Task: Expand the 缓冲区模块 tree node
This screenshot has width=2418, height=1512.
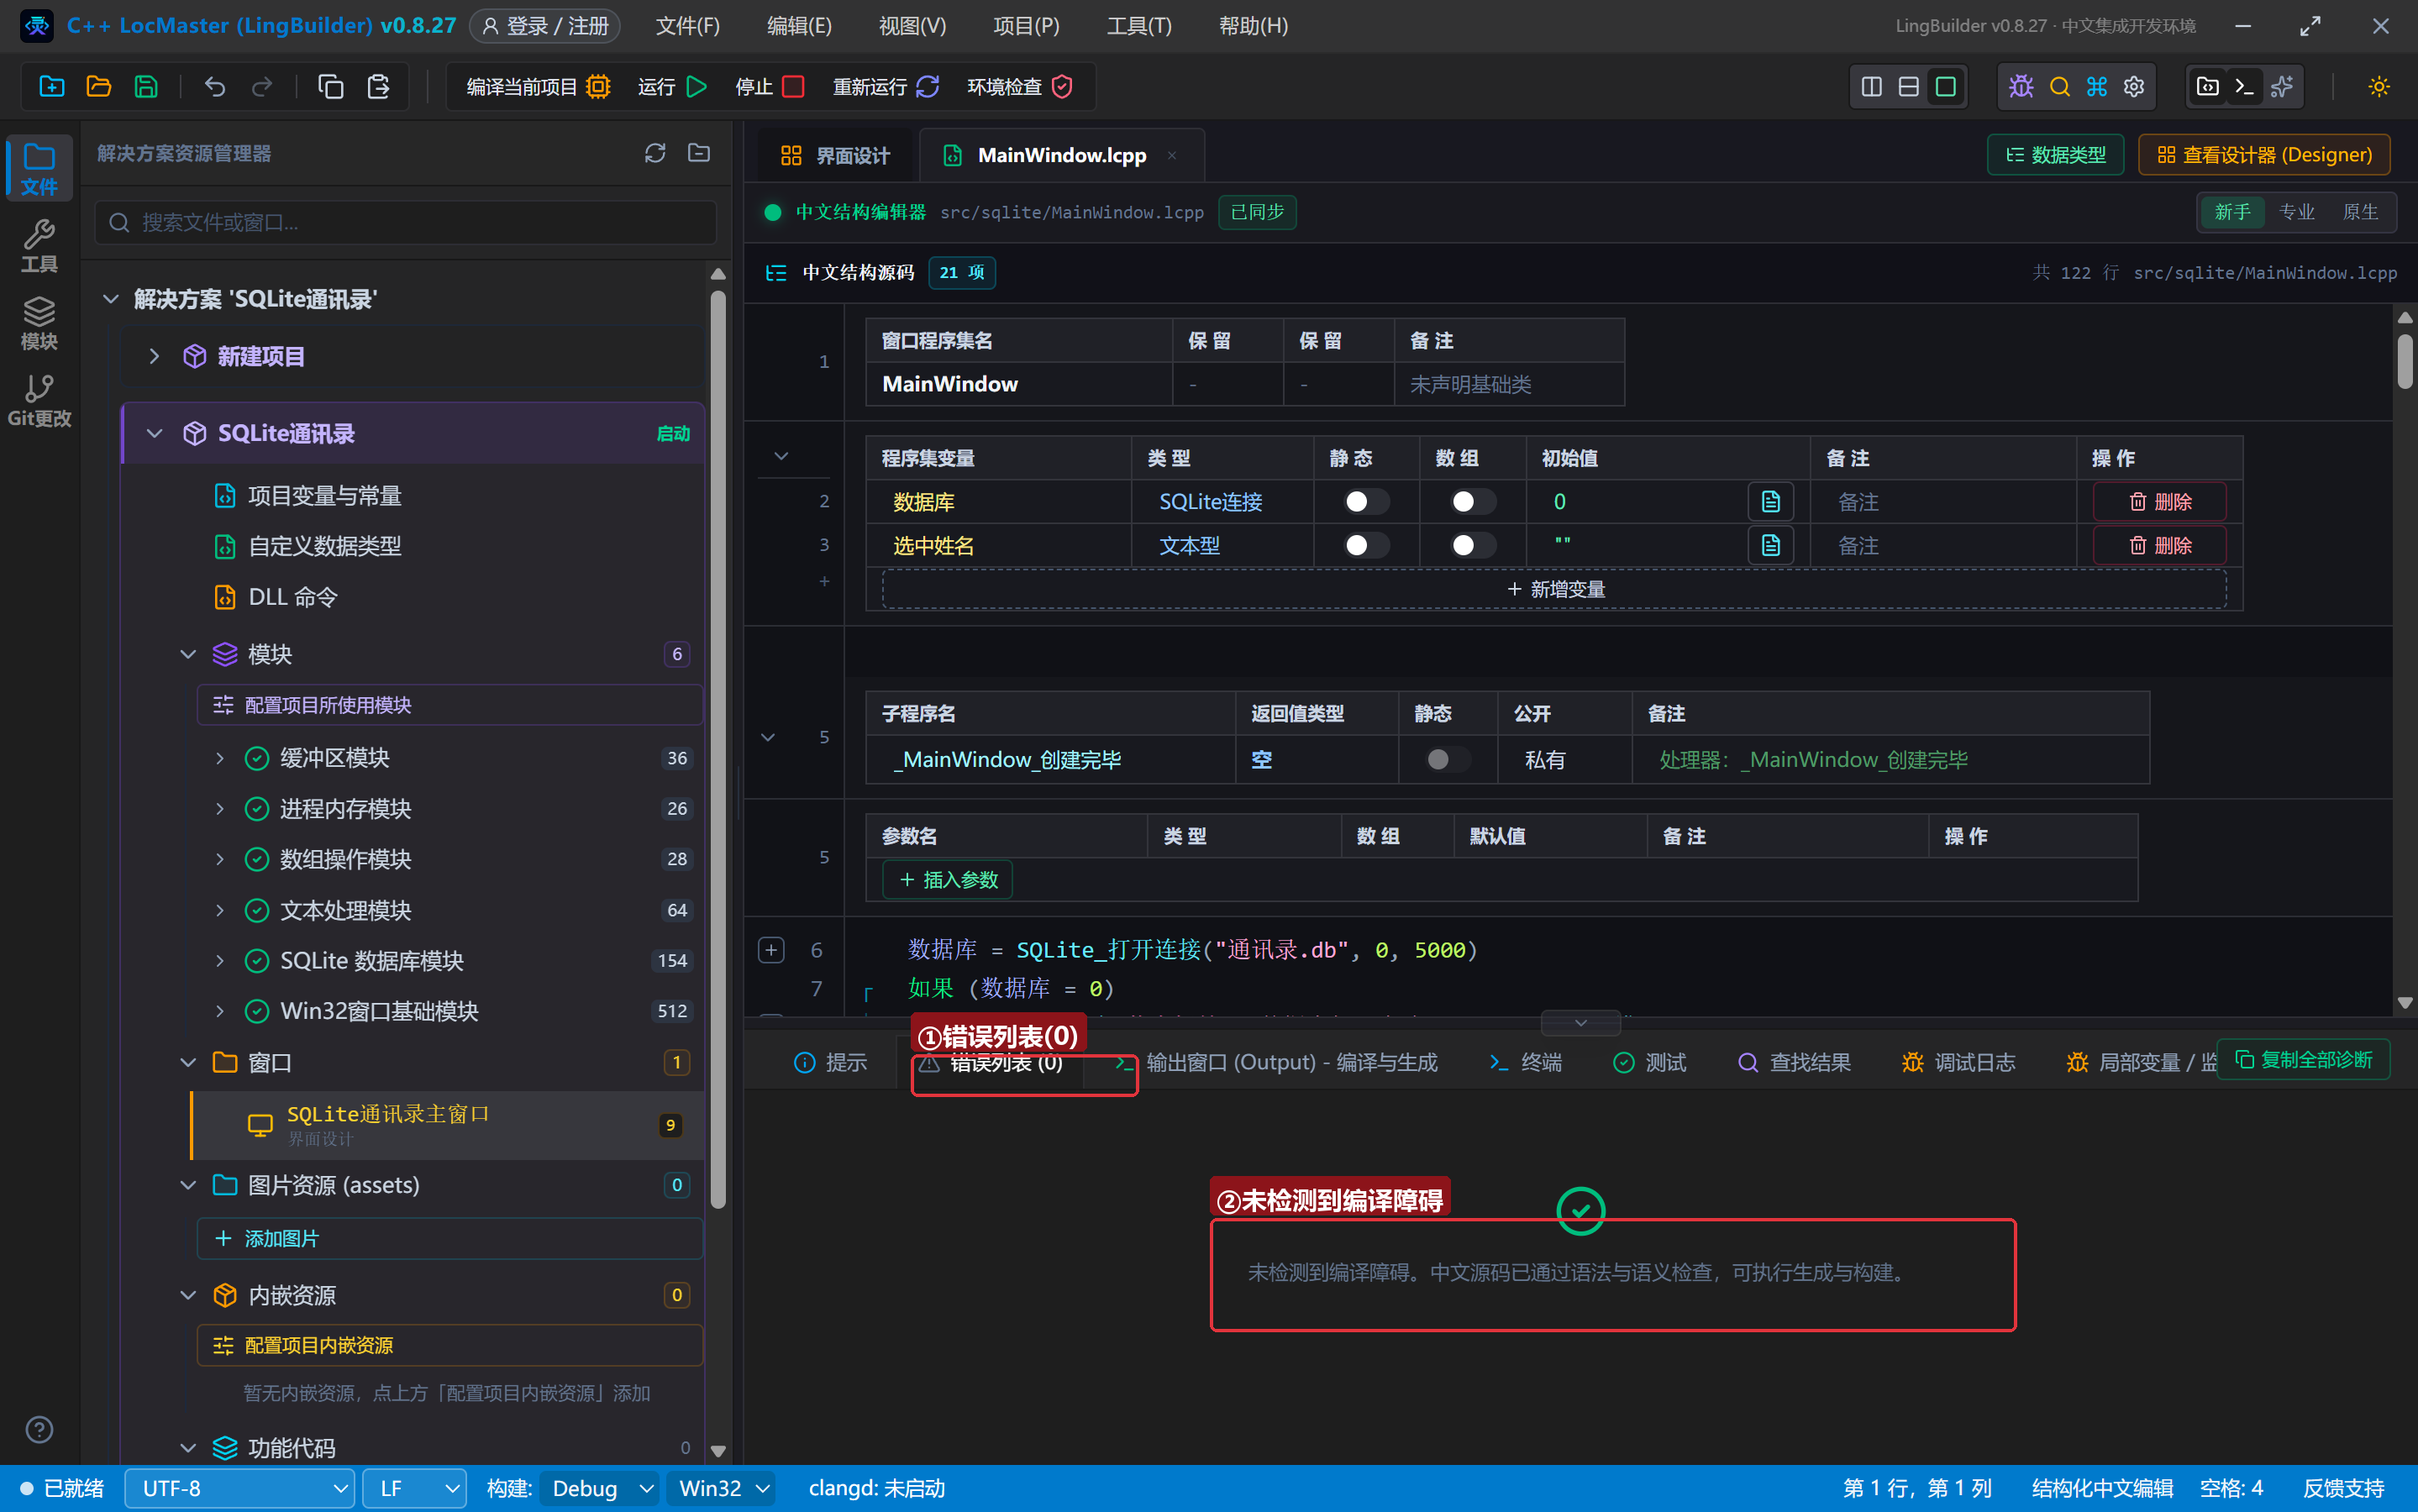Action: tap(220, 758)
